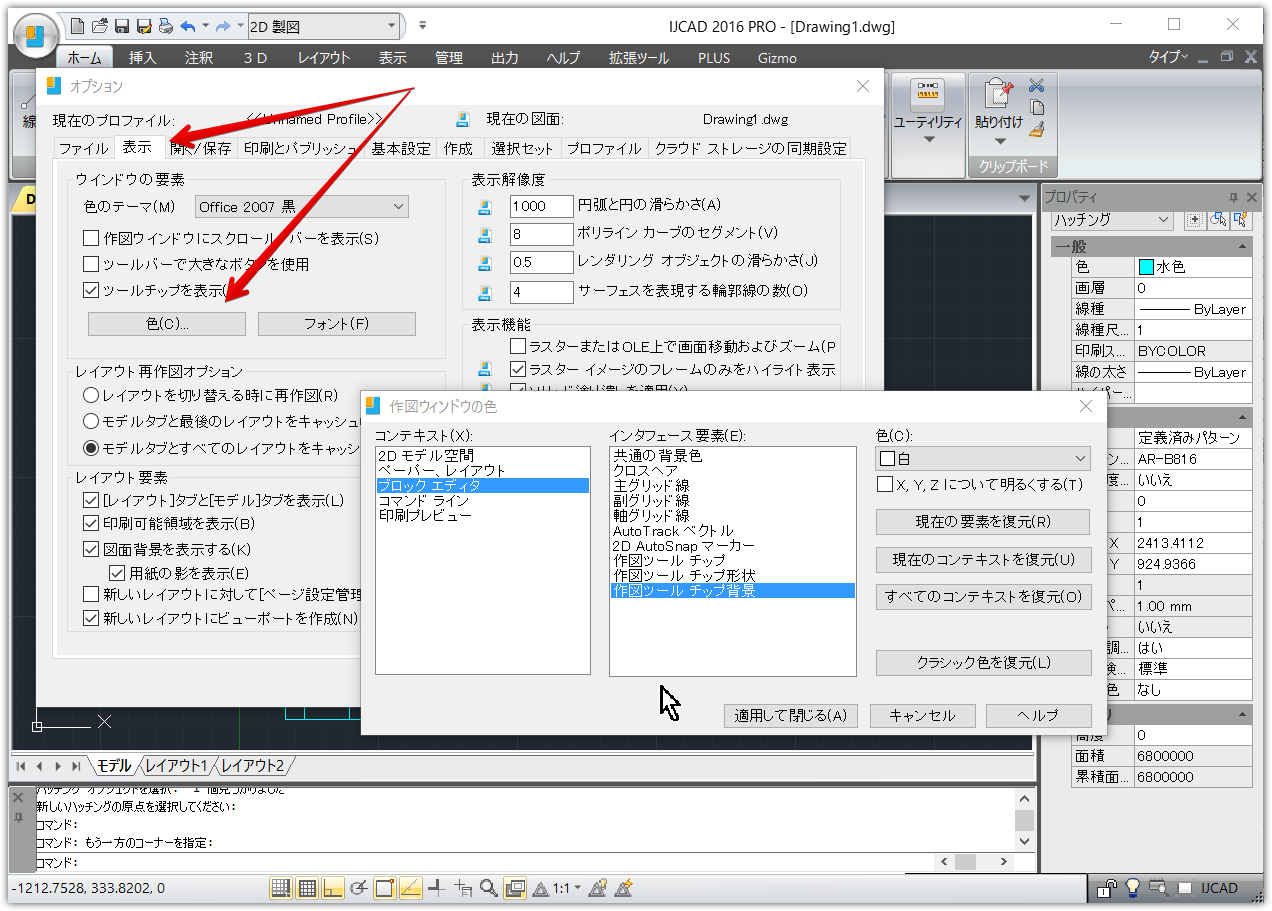1272x911 pixels.
Task: Click 現在の要素を復元(R) button
Action: tap(983, 522)
